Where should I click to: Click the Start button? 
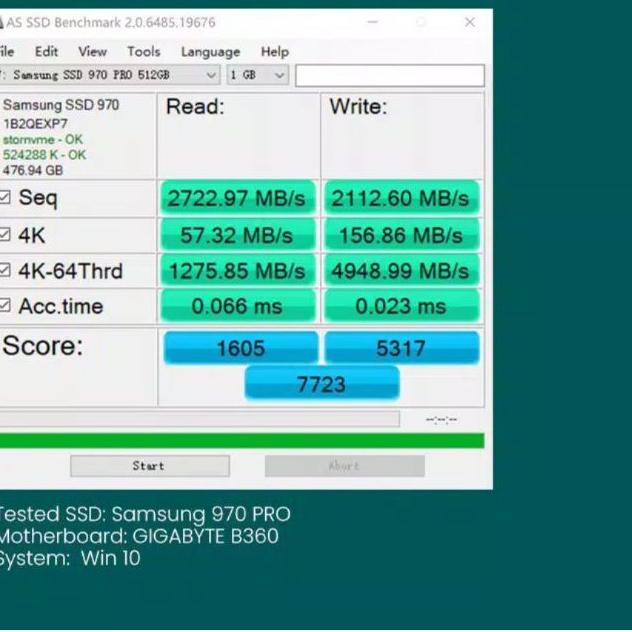tap(150, 466)
